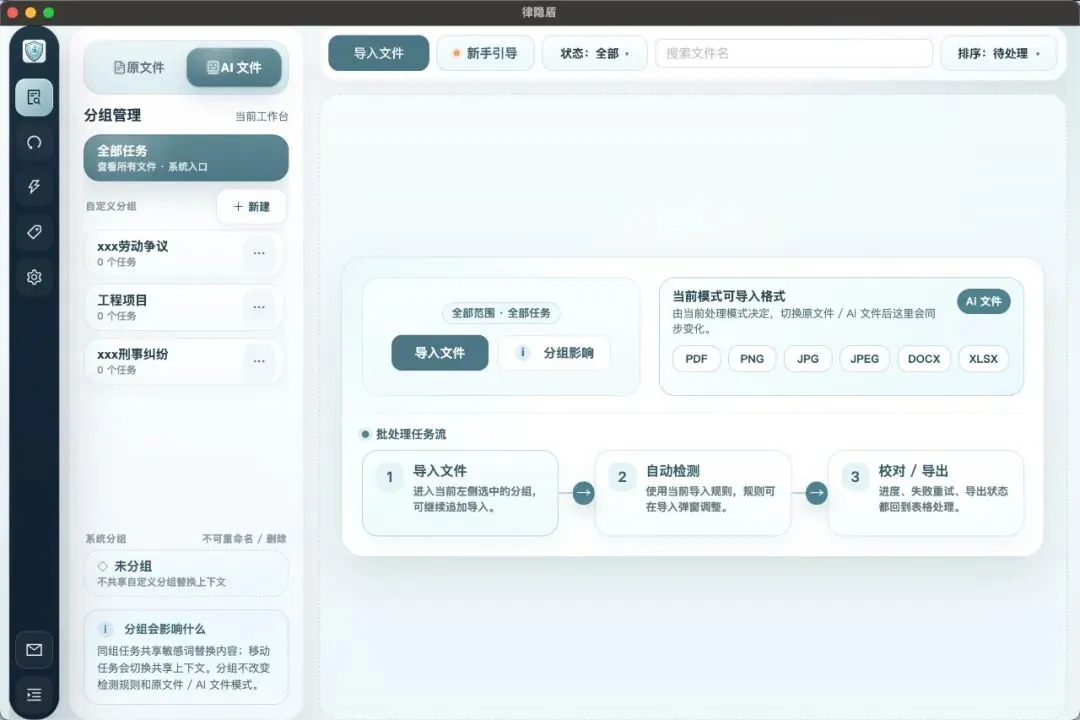Image resolution: width=1080 pixels, height=720 pixels.
Task: Click the list indent icon in sidebar
Action: 34,695
